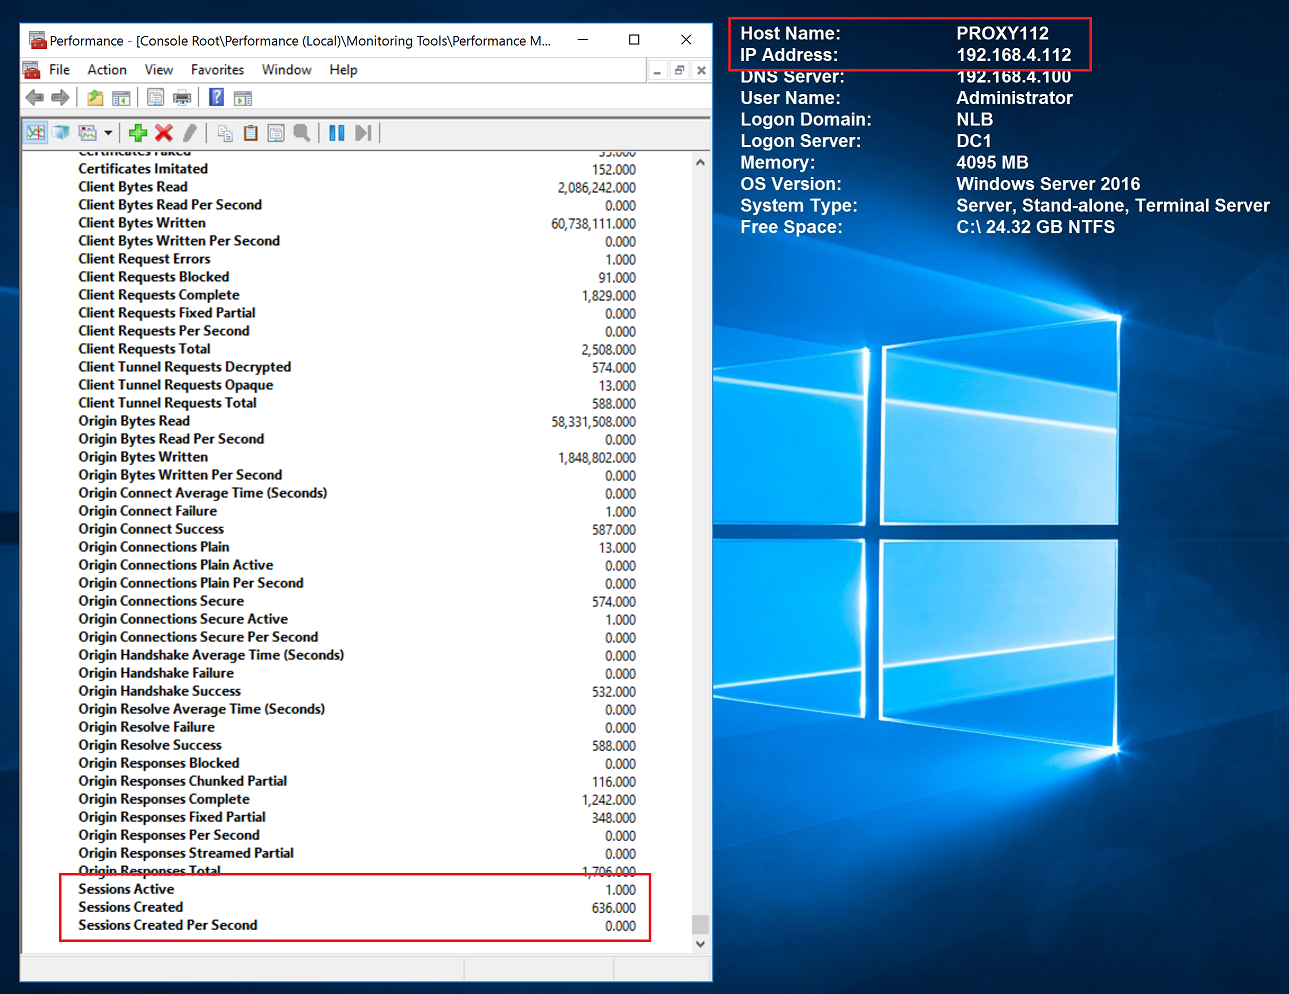
Task: Restore the inner MDI console window
Action: [679, 70]
